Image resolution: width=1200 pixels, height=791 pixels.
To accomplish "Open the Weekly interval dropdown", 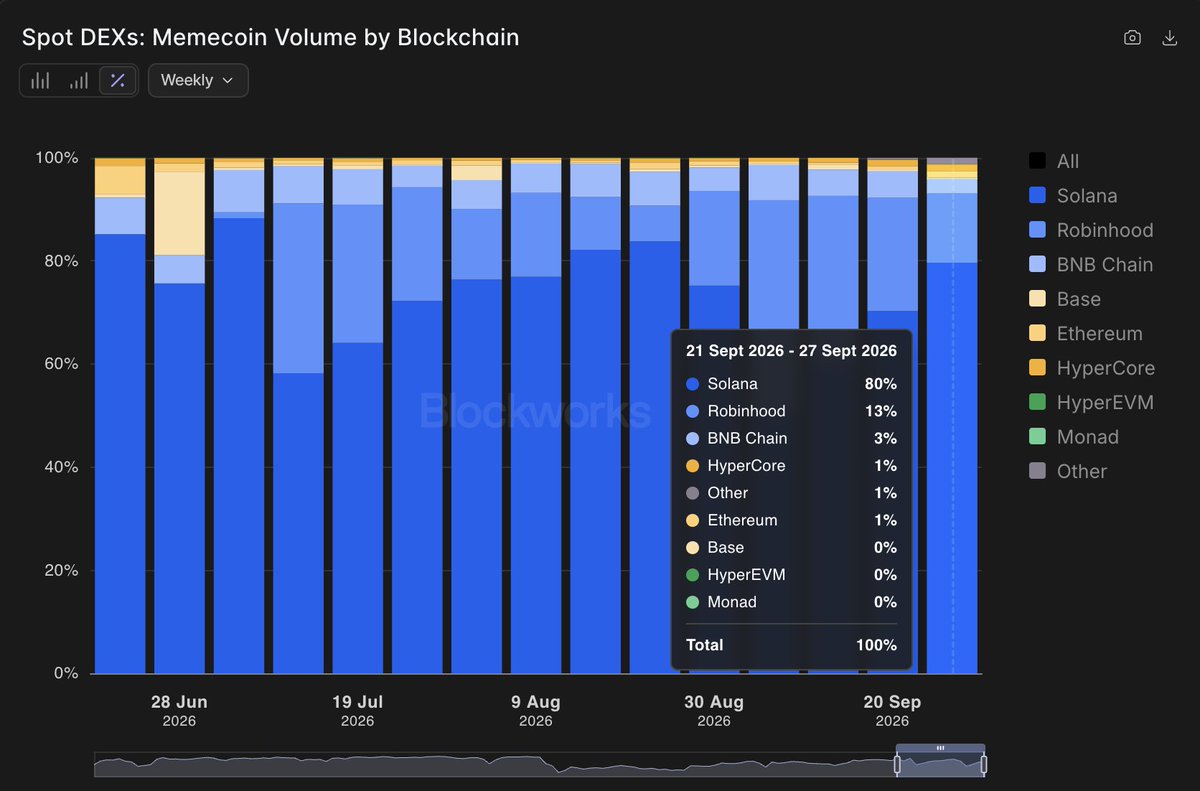I will (198, 81).
